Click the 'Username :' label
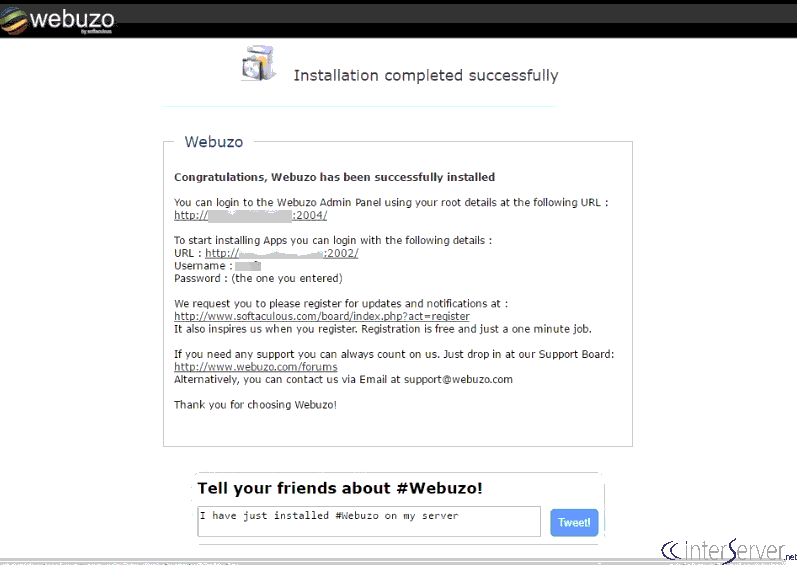797x565 pixels. (203, 266)
